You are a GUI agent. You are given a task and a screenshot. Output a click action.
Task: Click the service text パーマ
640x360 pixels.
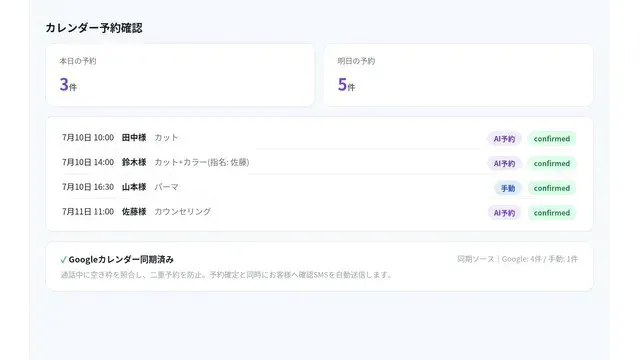(166, 187)
